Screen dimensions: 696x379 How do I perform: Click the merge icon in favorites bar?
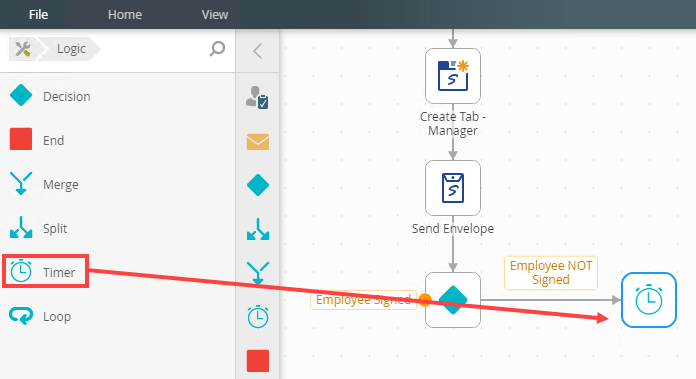[258, 272]
